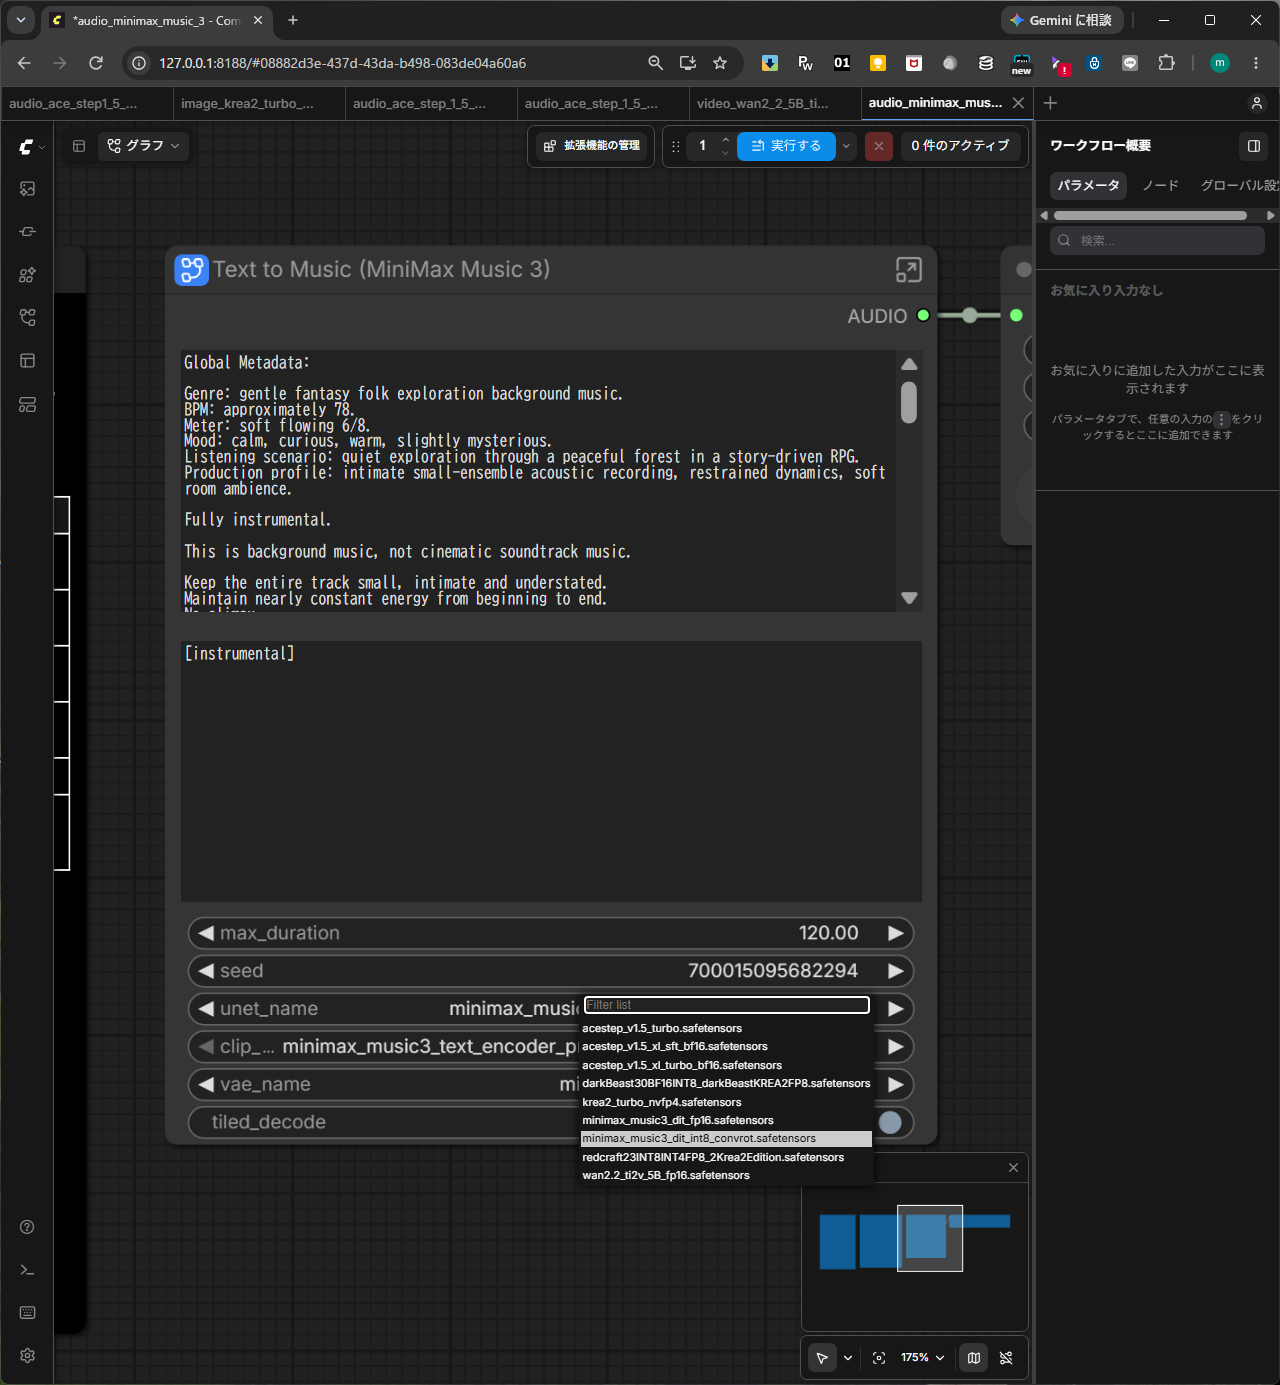1280x1385 pixels.
Task: Open the browser Extensions puzzle icon
Action: point(1166,63)
